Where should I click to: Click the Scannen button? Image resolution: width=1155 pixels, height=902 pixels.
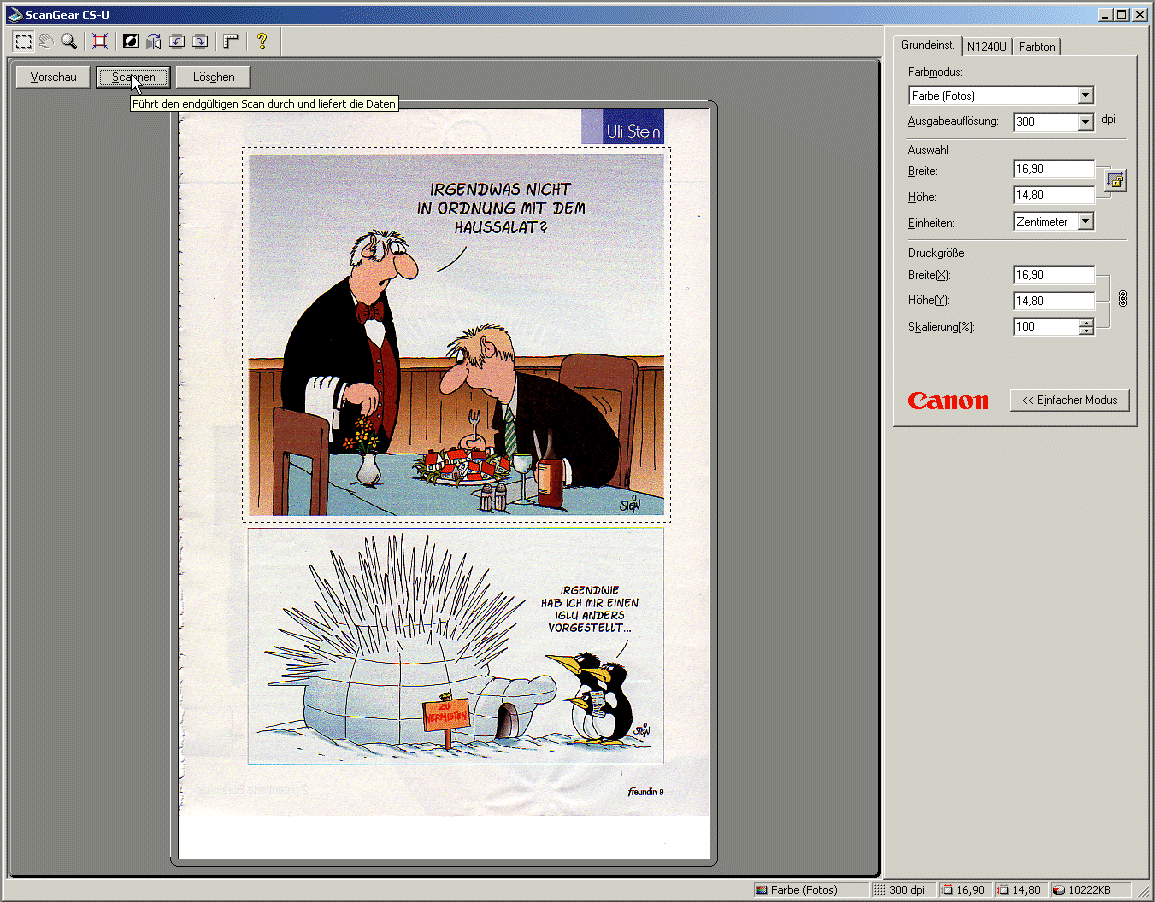[133, 77]
